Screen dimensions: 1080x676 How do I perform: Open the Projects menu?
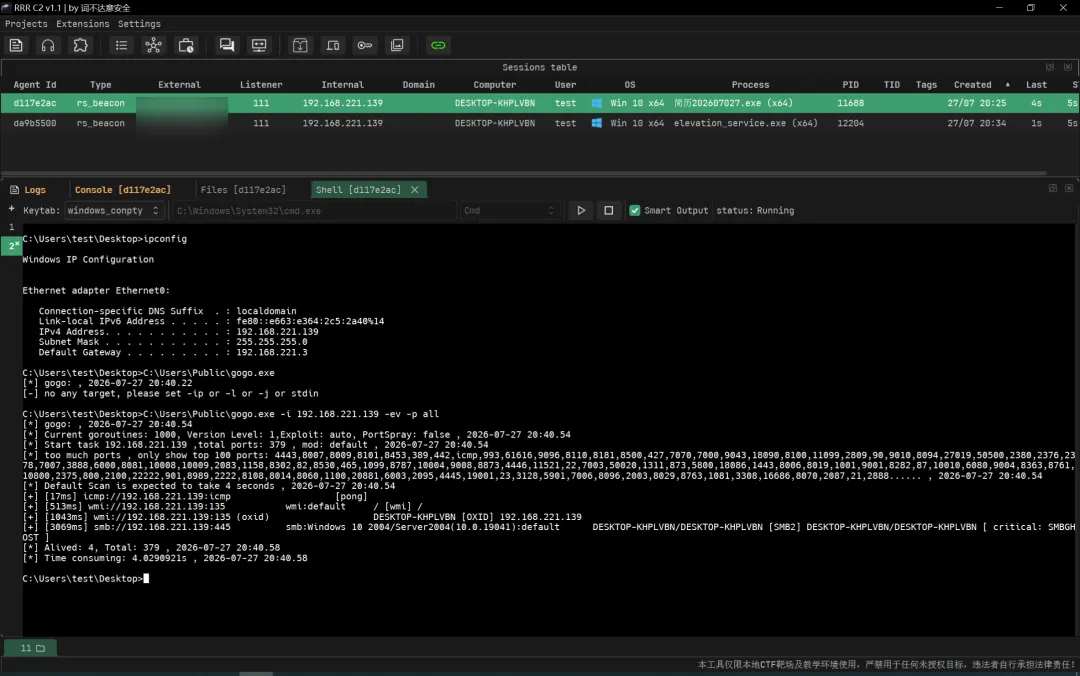click(26, 23)
